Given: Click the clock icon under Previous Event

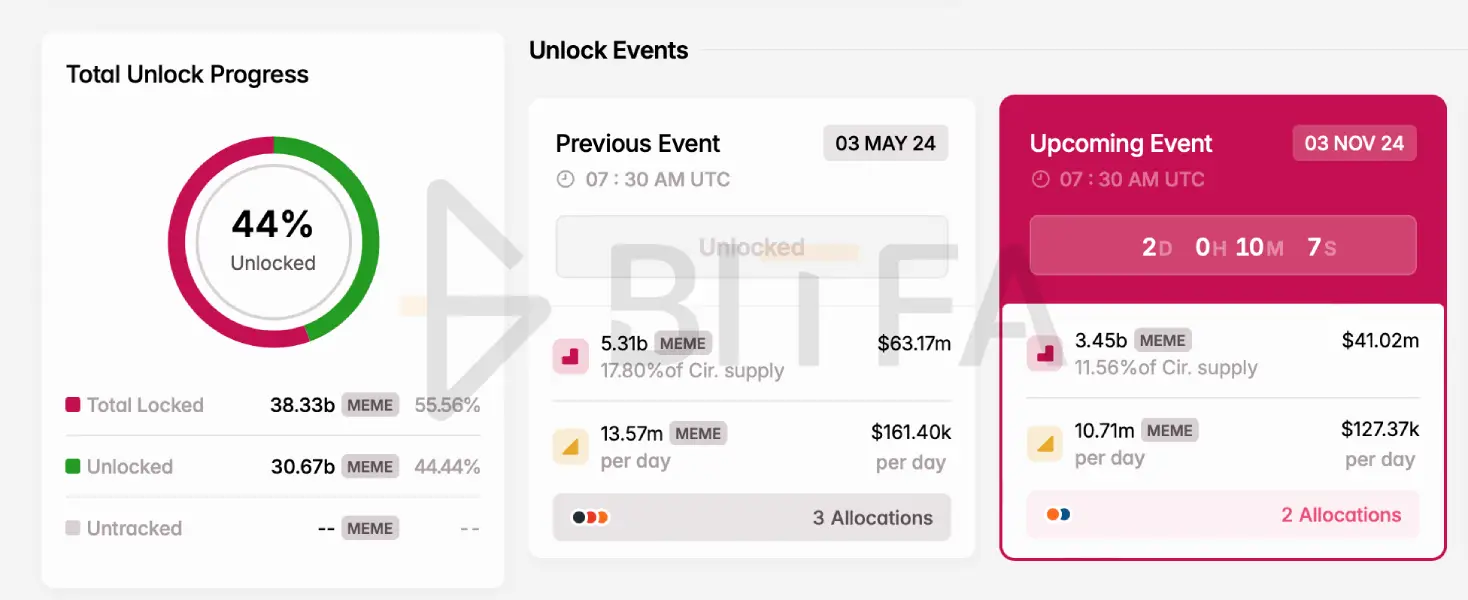Looking at the screenshot, I should click(x=566, y=180).
